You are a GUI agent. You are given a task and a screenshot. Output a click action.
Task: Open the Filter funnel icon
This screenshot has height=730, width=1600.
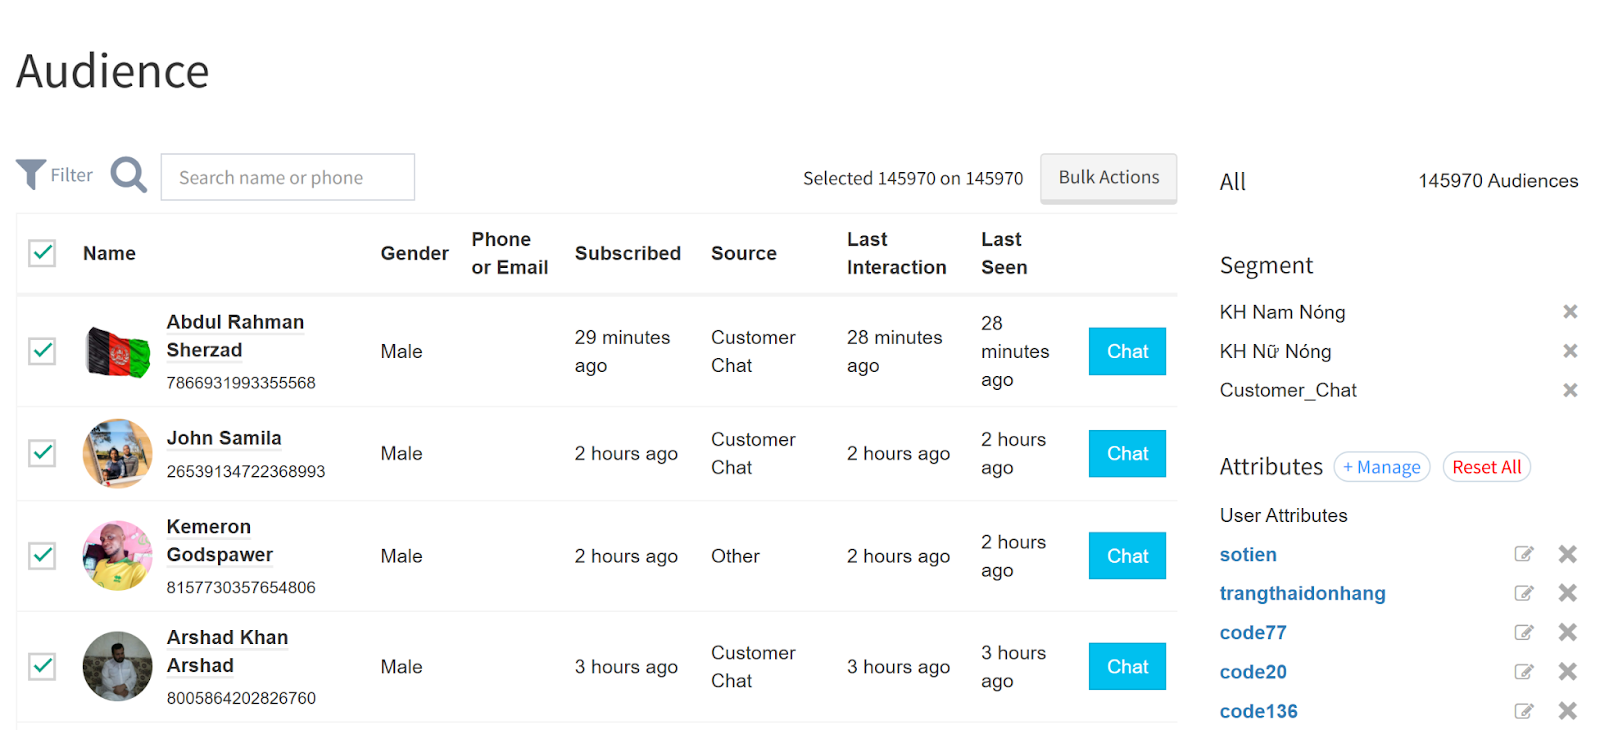click(31, 175)
